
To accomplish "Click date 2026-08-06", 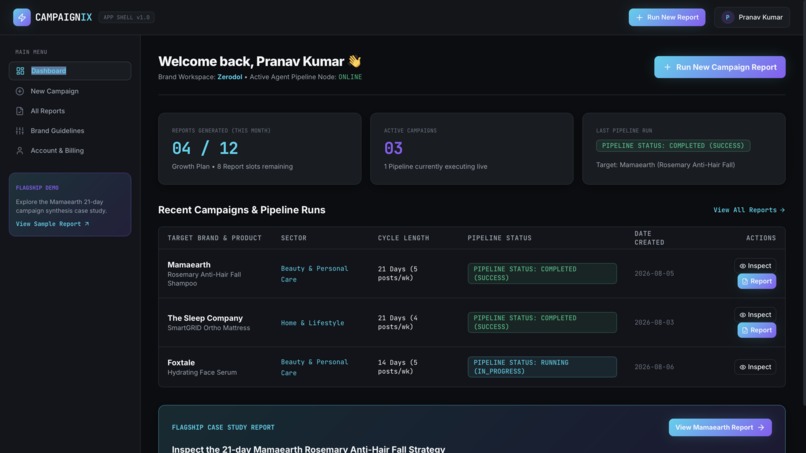I will coord(654,367).
